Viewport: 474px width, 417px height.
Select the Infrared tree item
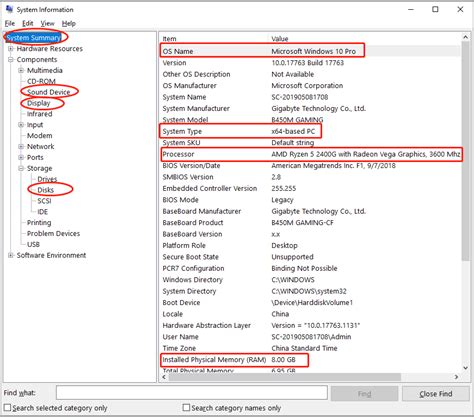[x=40, y=114]
